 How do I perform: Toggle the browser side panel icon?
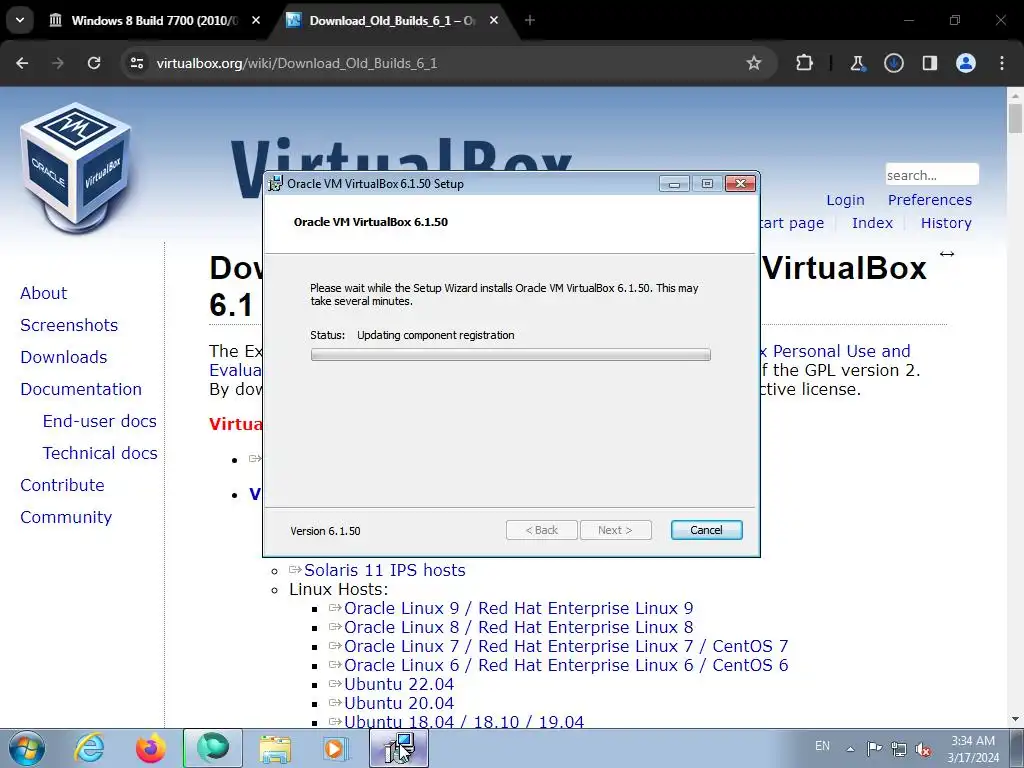(929, 63)
